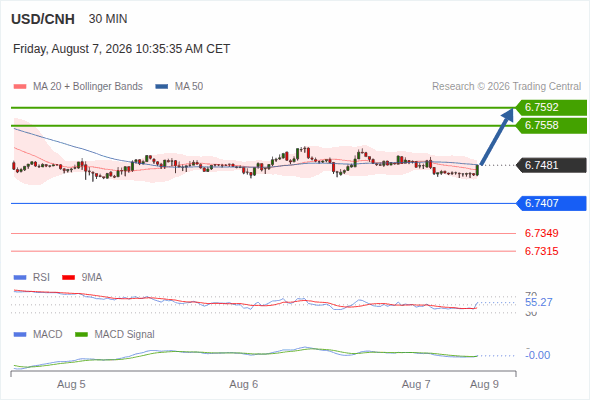Click the Aug 7 date axis label

pos(416,384)
